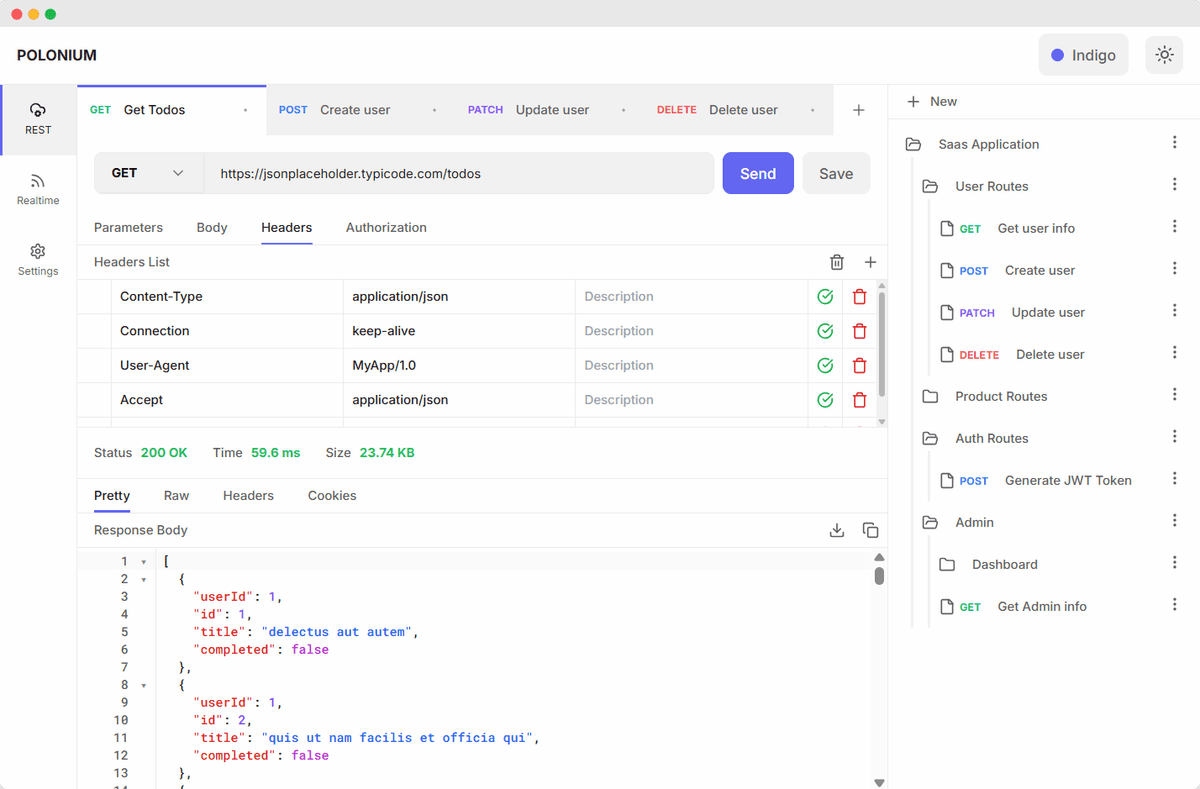Collapse the Admin folder
1200x789 pixels.
pyautogui.click(x=930, y=522)
